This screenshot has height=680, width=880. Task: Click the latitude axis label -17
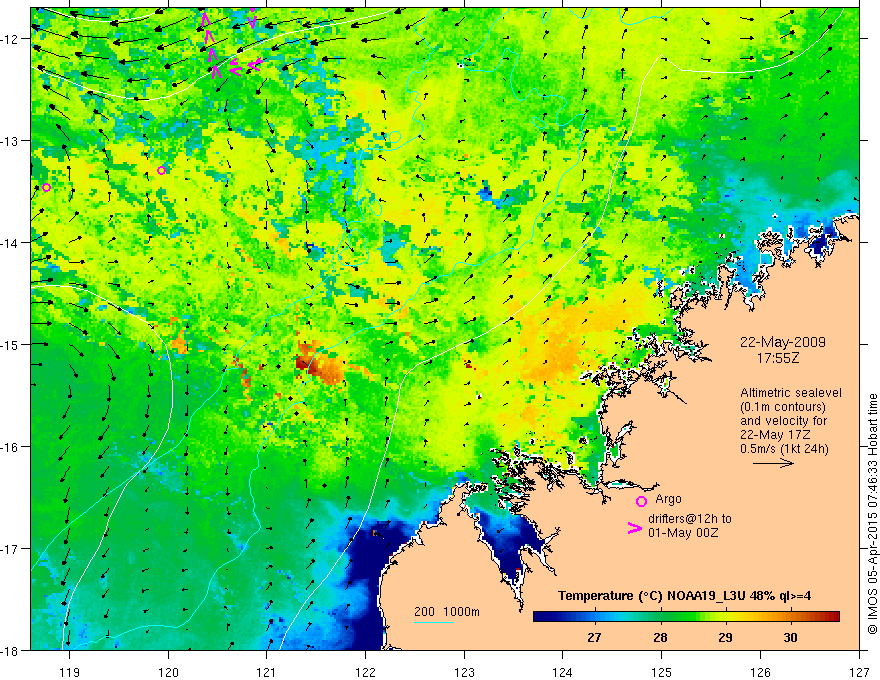[10, 549]
